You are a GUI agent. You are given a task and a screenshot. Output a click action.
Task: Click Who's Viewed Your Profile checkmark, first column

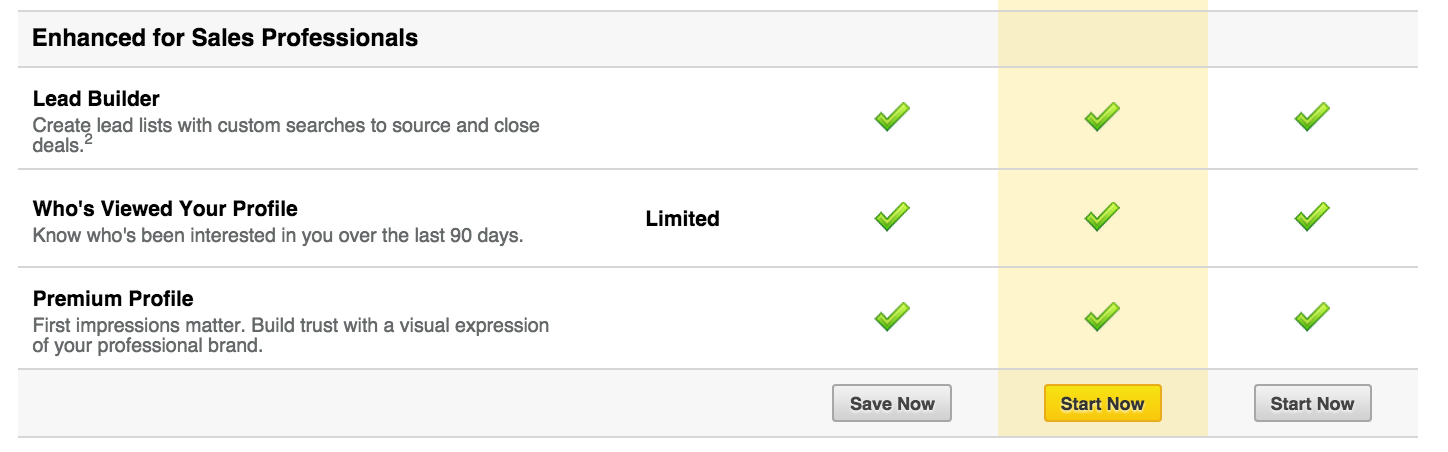(892, 216)
